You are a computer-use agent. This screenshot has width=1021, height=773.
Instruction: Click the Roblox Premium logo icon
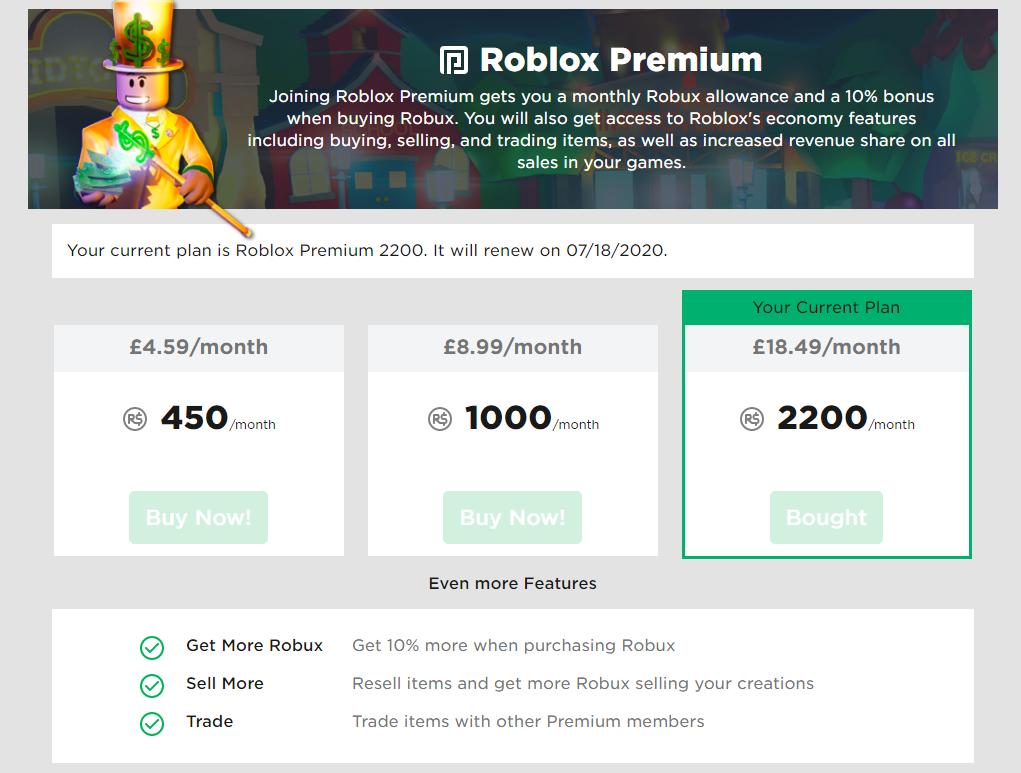[x=454, y=61]
